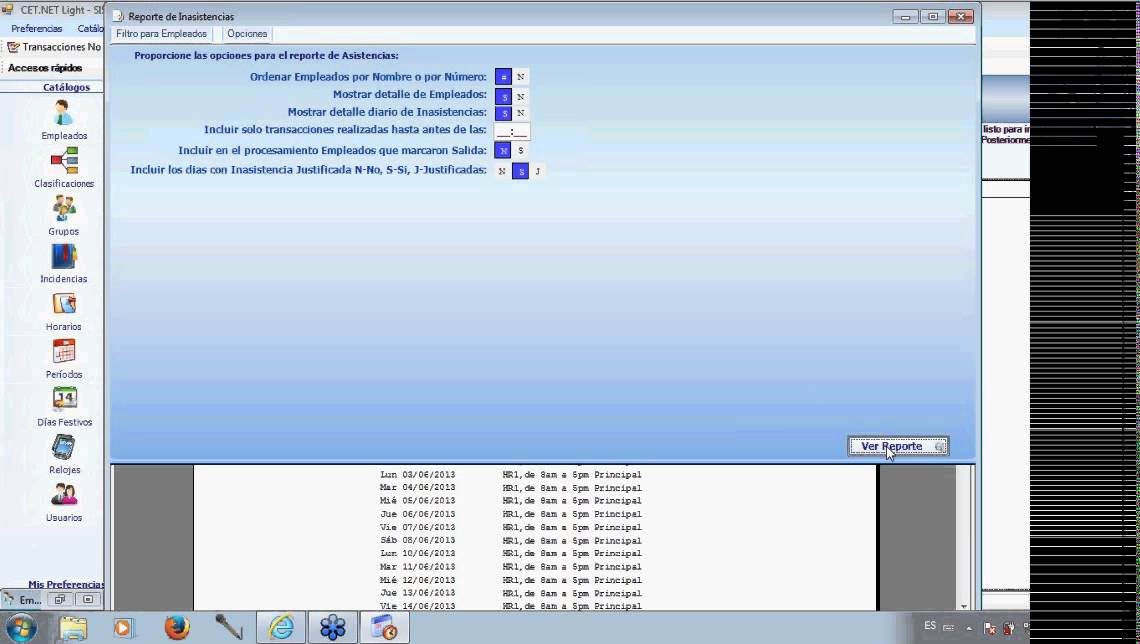Click the keyboard icon in system tray
Viewport: 1140px width, 644px height.
(x=948, y=627)
